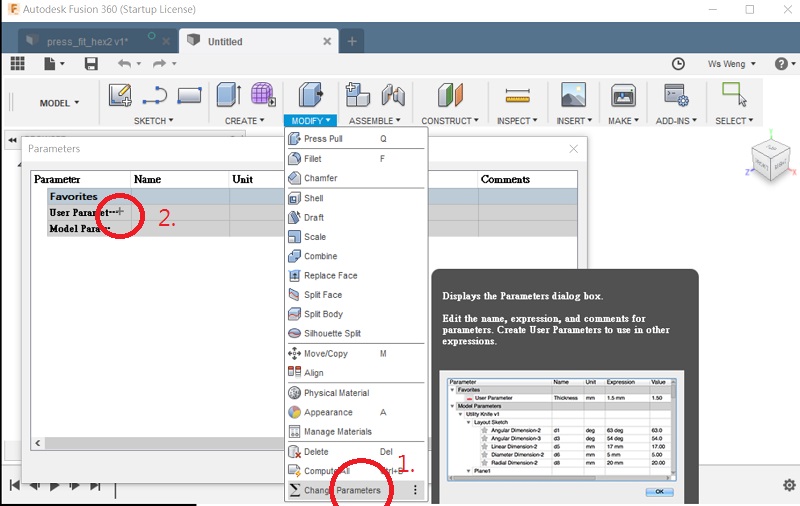Open job status clock icon
The width and height of the screenshot is (800, 506).
click(678, 64)
